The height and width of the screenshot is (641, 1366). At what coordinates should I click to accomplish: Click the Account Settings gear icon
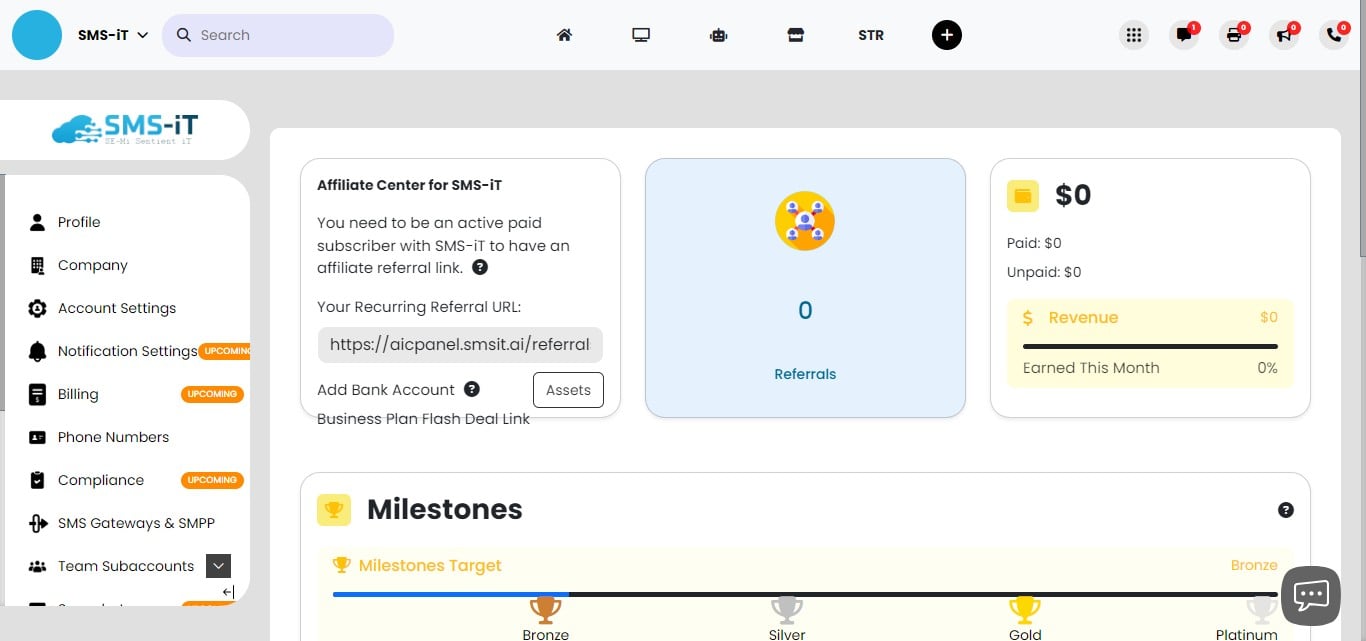click(37, 308)
